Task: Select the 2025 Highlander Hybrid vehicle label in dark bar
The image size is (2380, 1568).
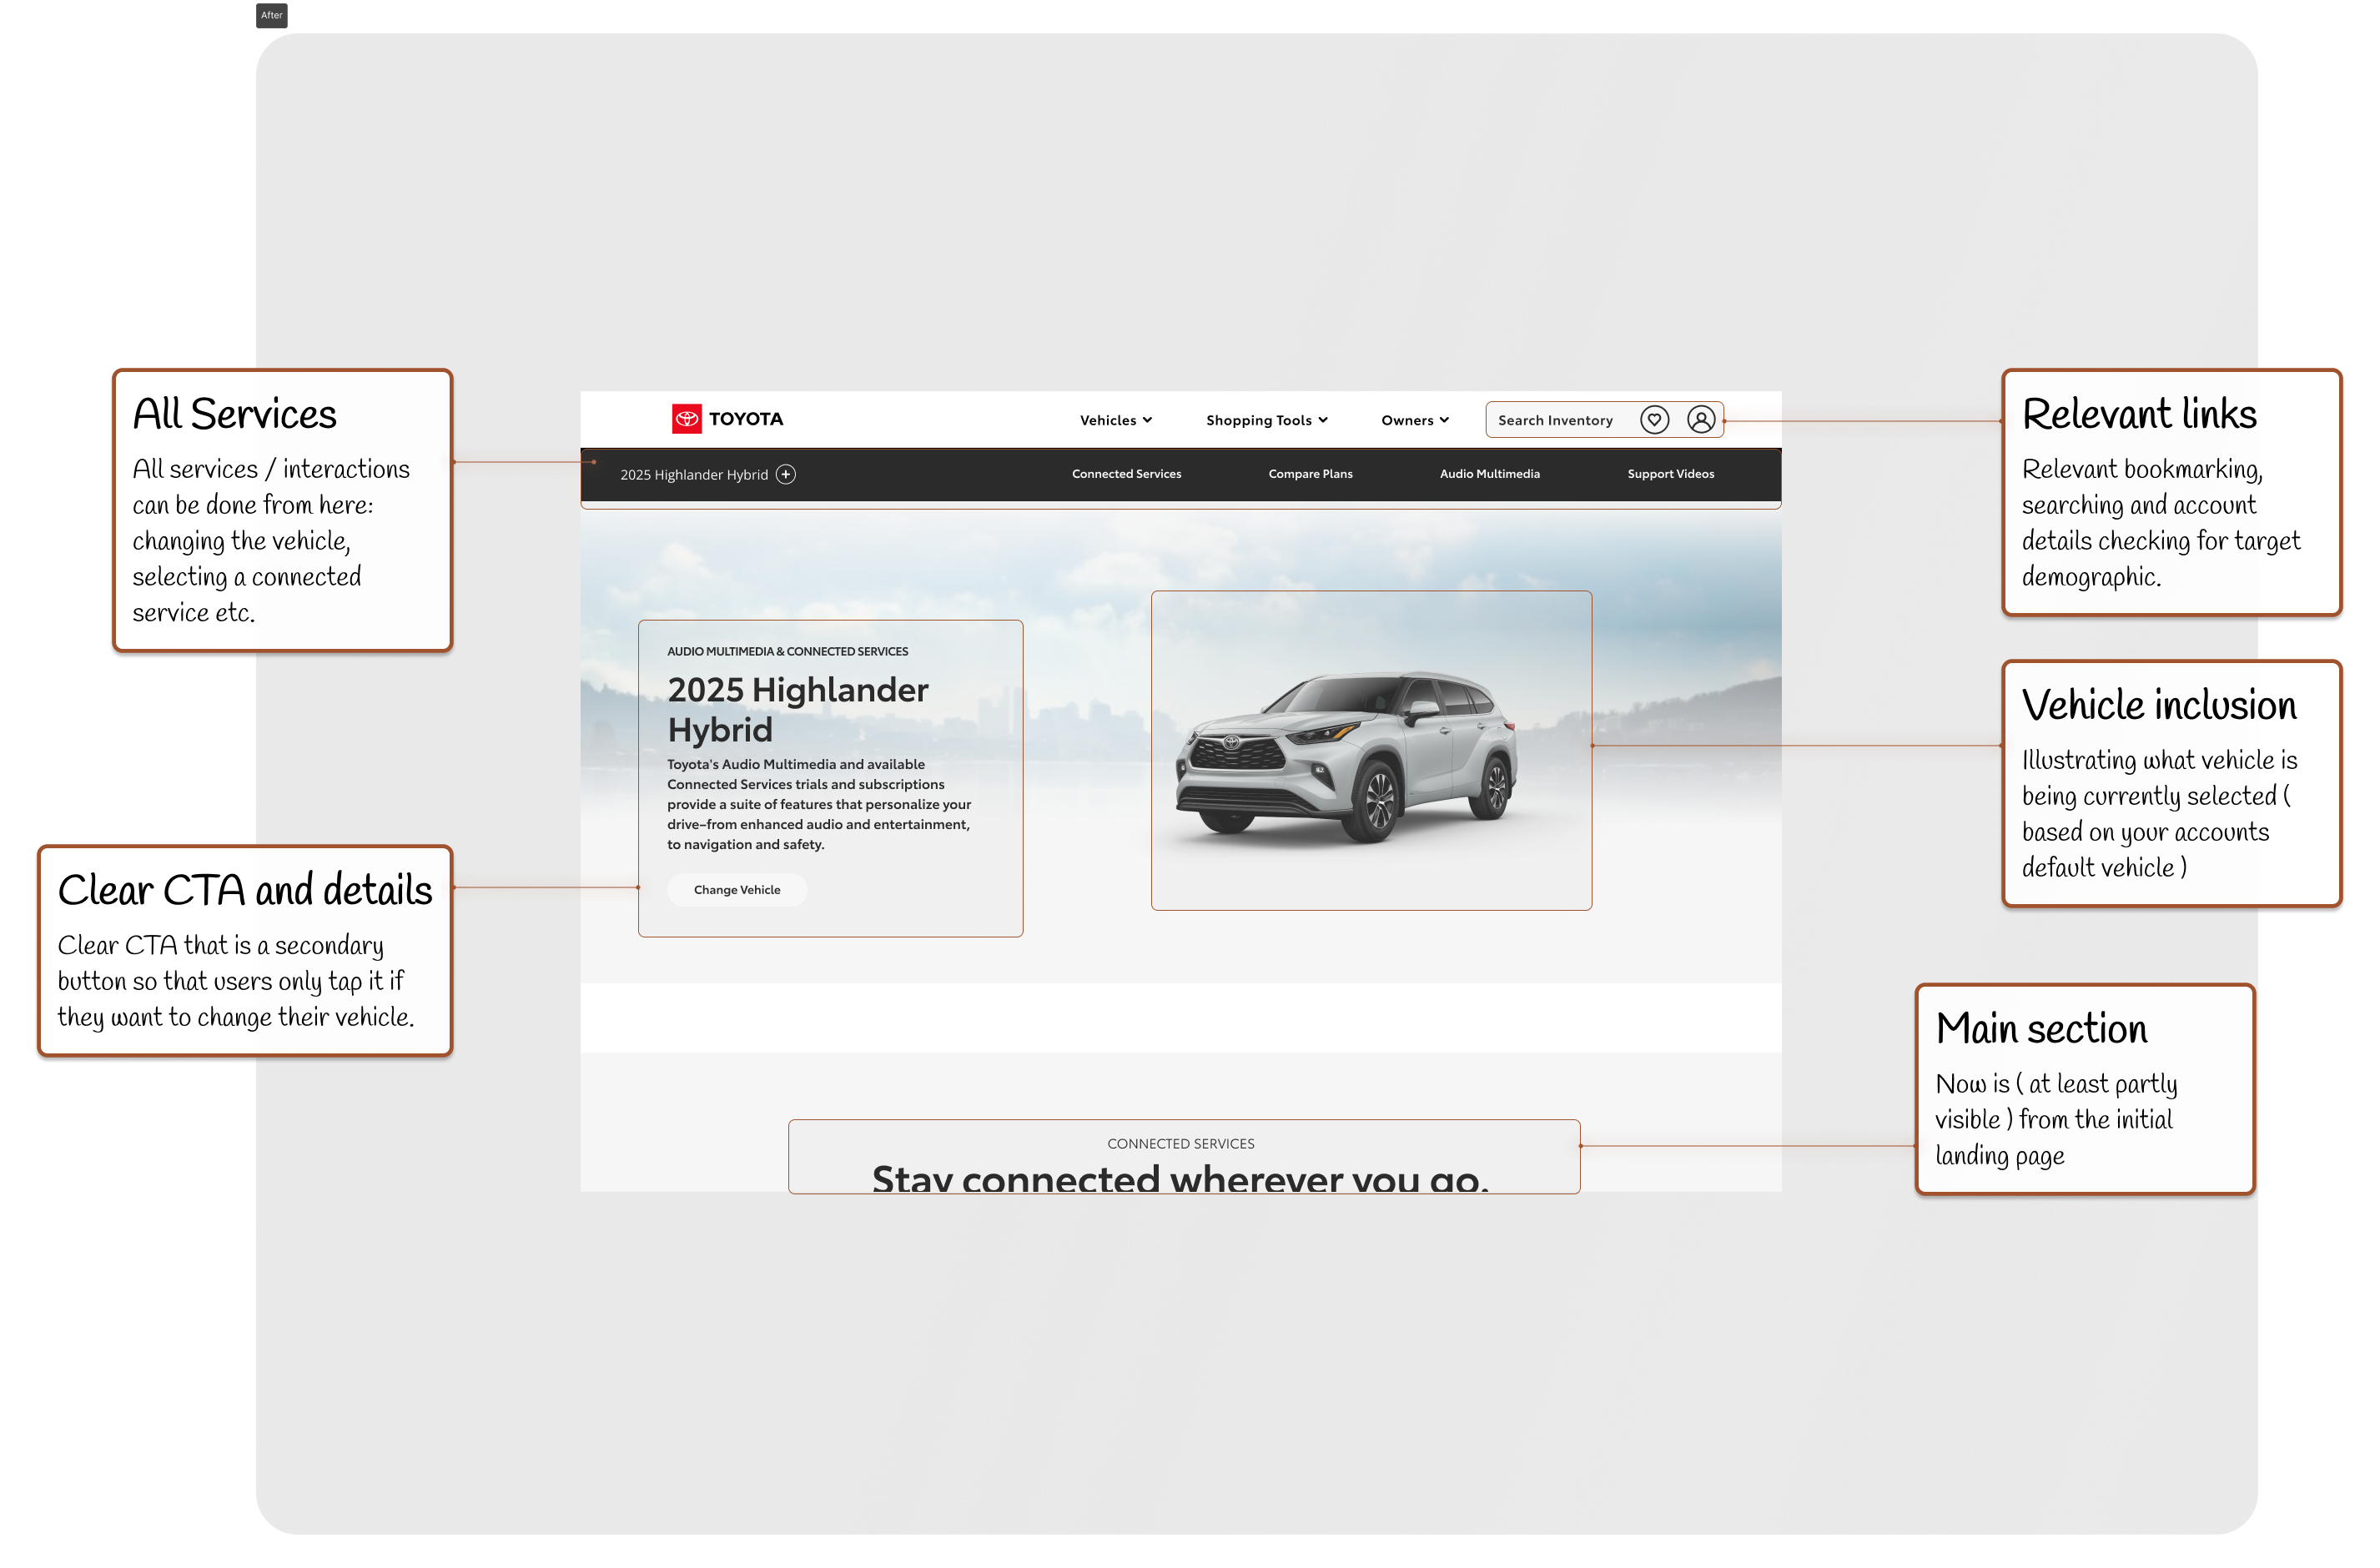Action: [x=694, y=475]
